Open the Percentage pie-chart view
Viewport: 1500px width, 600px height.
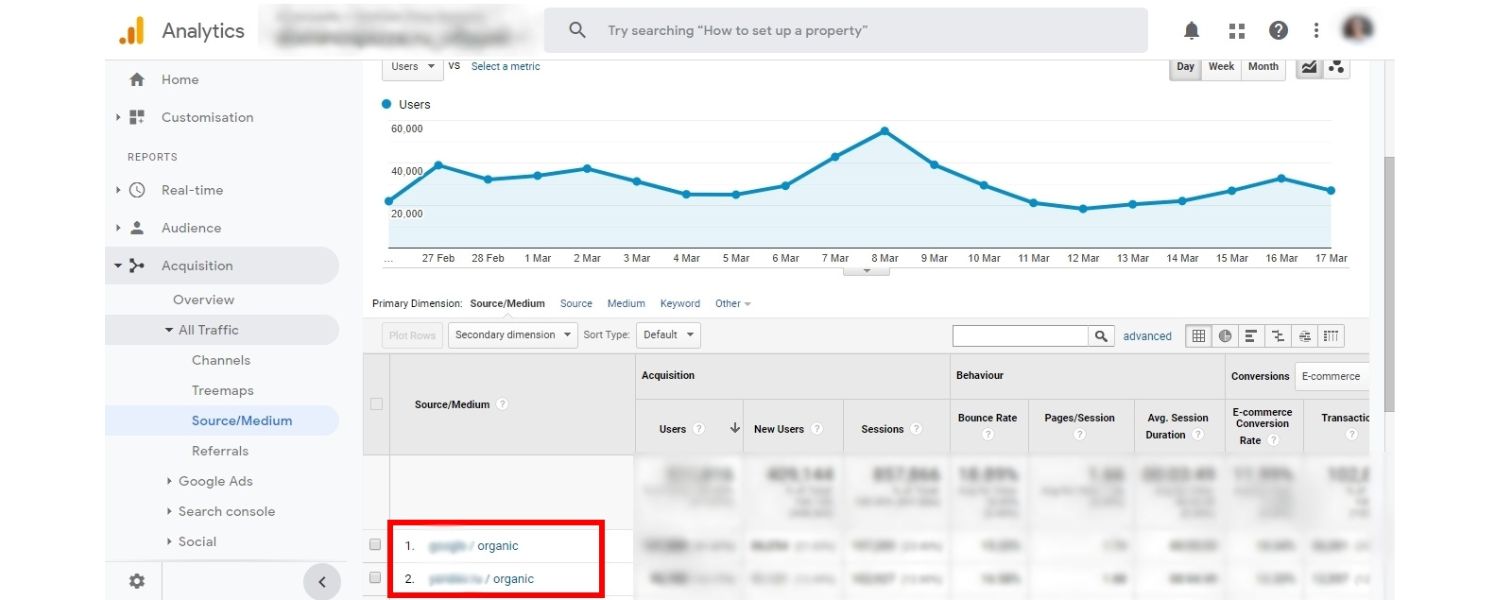click(1224, 336)
